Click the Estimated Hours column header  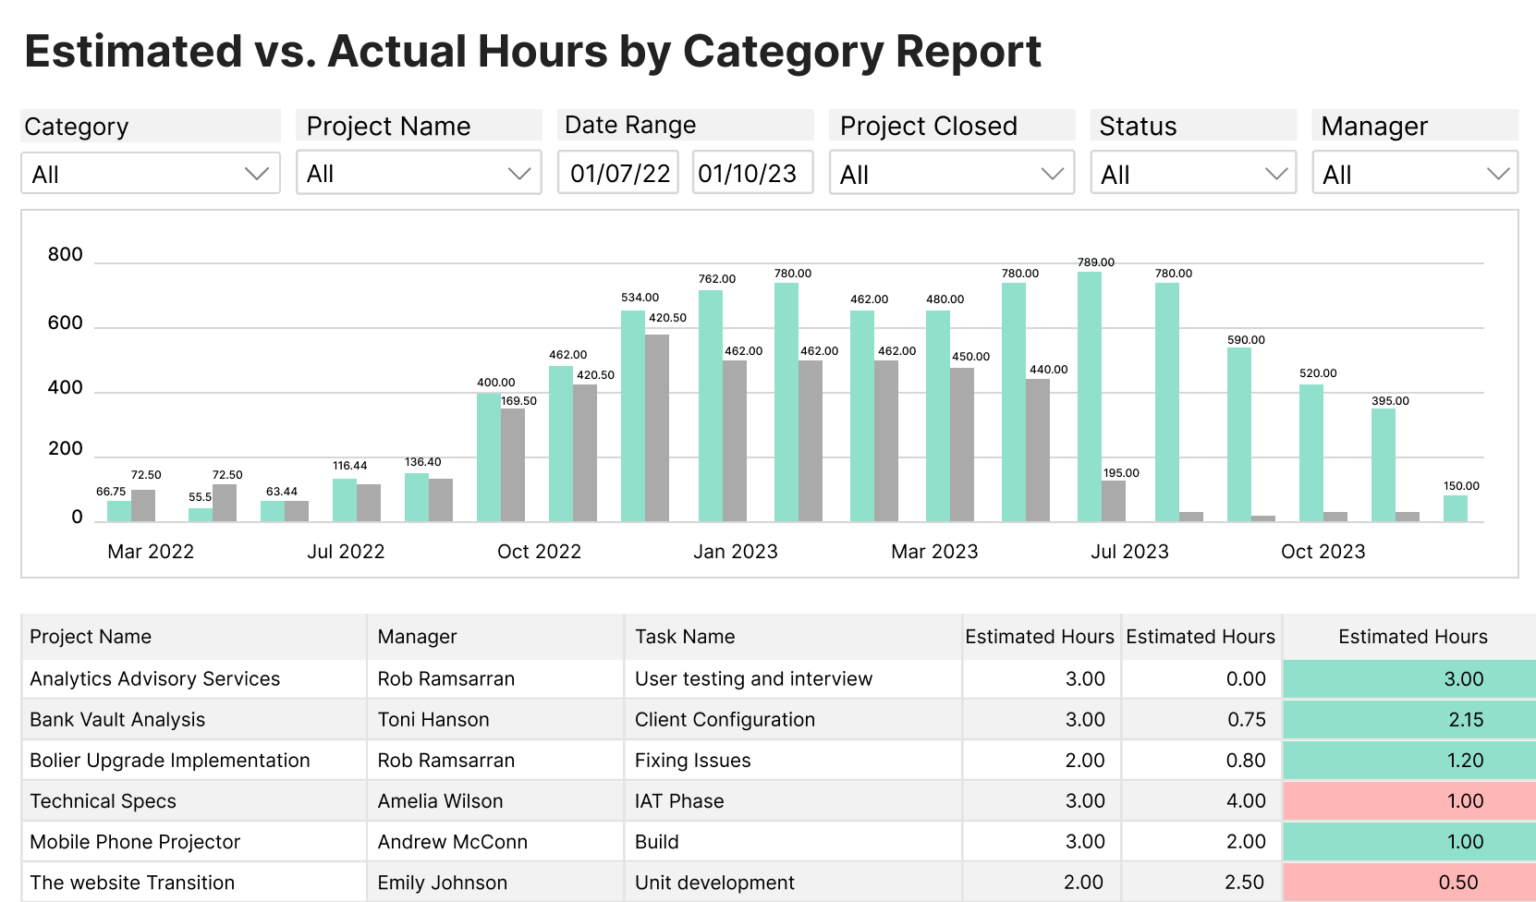click(1039, 636)
